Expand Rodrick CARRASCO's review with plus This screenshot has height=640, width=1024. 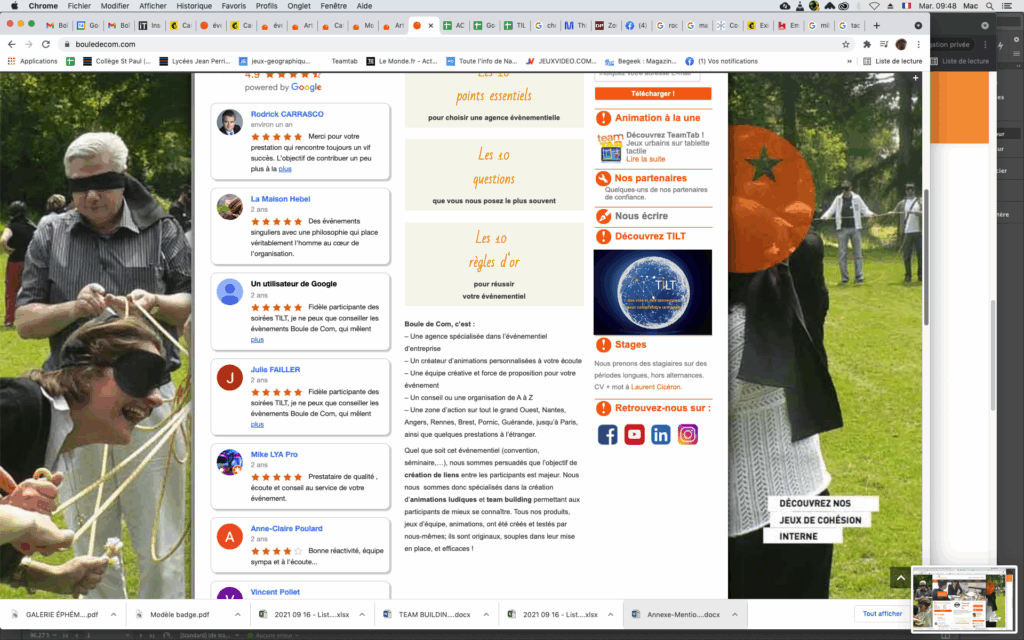click(285, 169)
